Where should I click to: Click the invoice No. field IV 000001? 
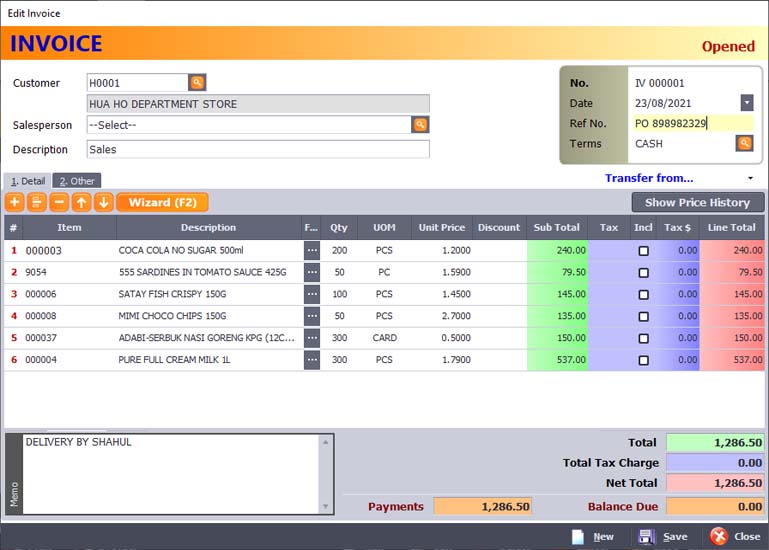[693, 83]
